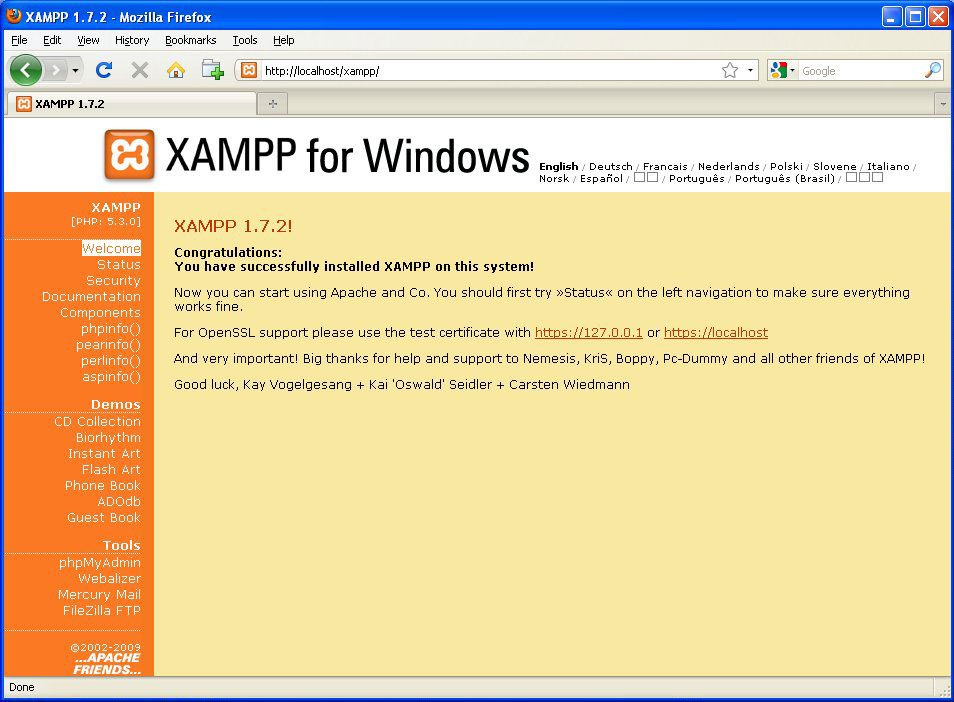Open Documentation from the sidebar
This screenshot has width=954, height=702.
[x=91, y=296]
